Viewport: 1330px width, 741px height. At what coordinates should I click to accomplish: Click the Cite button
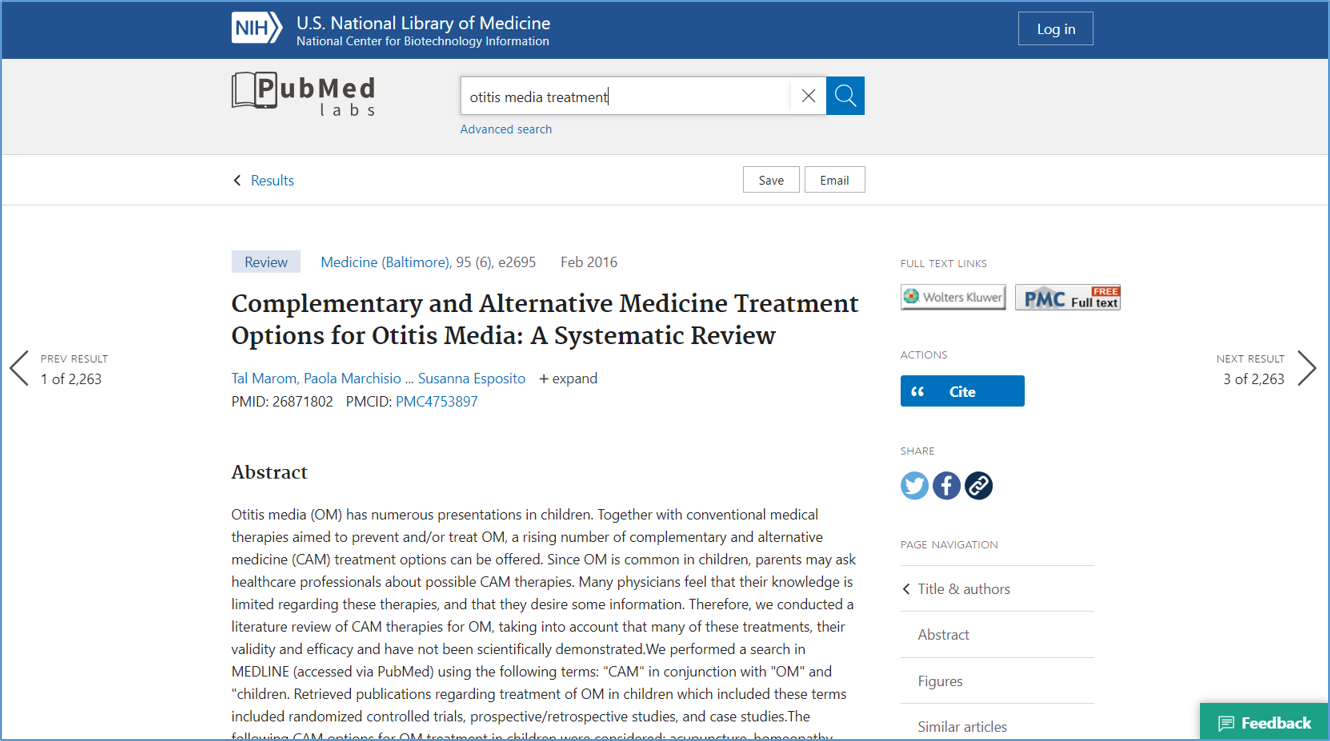coord(963,391)
